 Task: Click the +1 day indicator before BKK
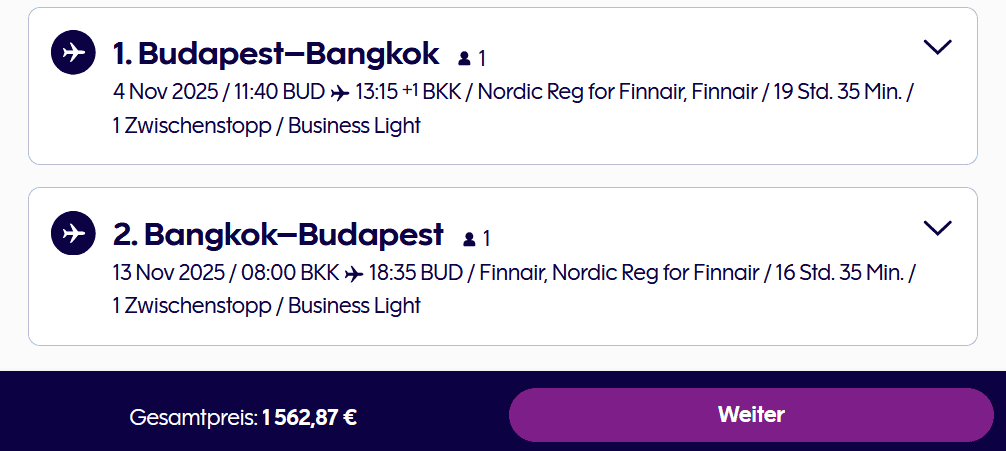[x=409, y=90]
